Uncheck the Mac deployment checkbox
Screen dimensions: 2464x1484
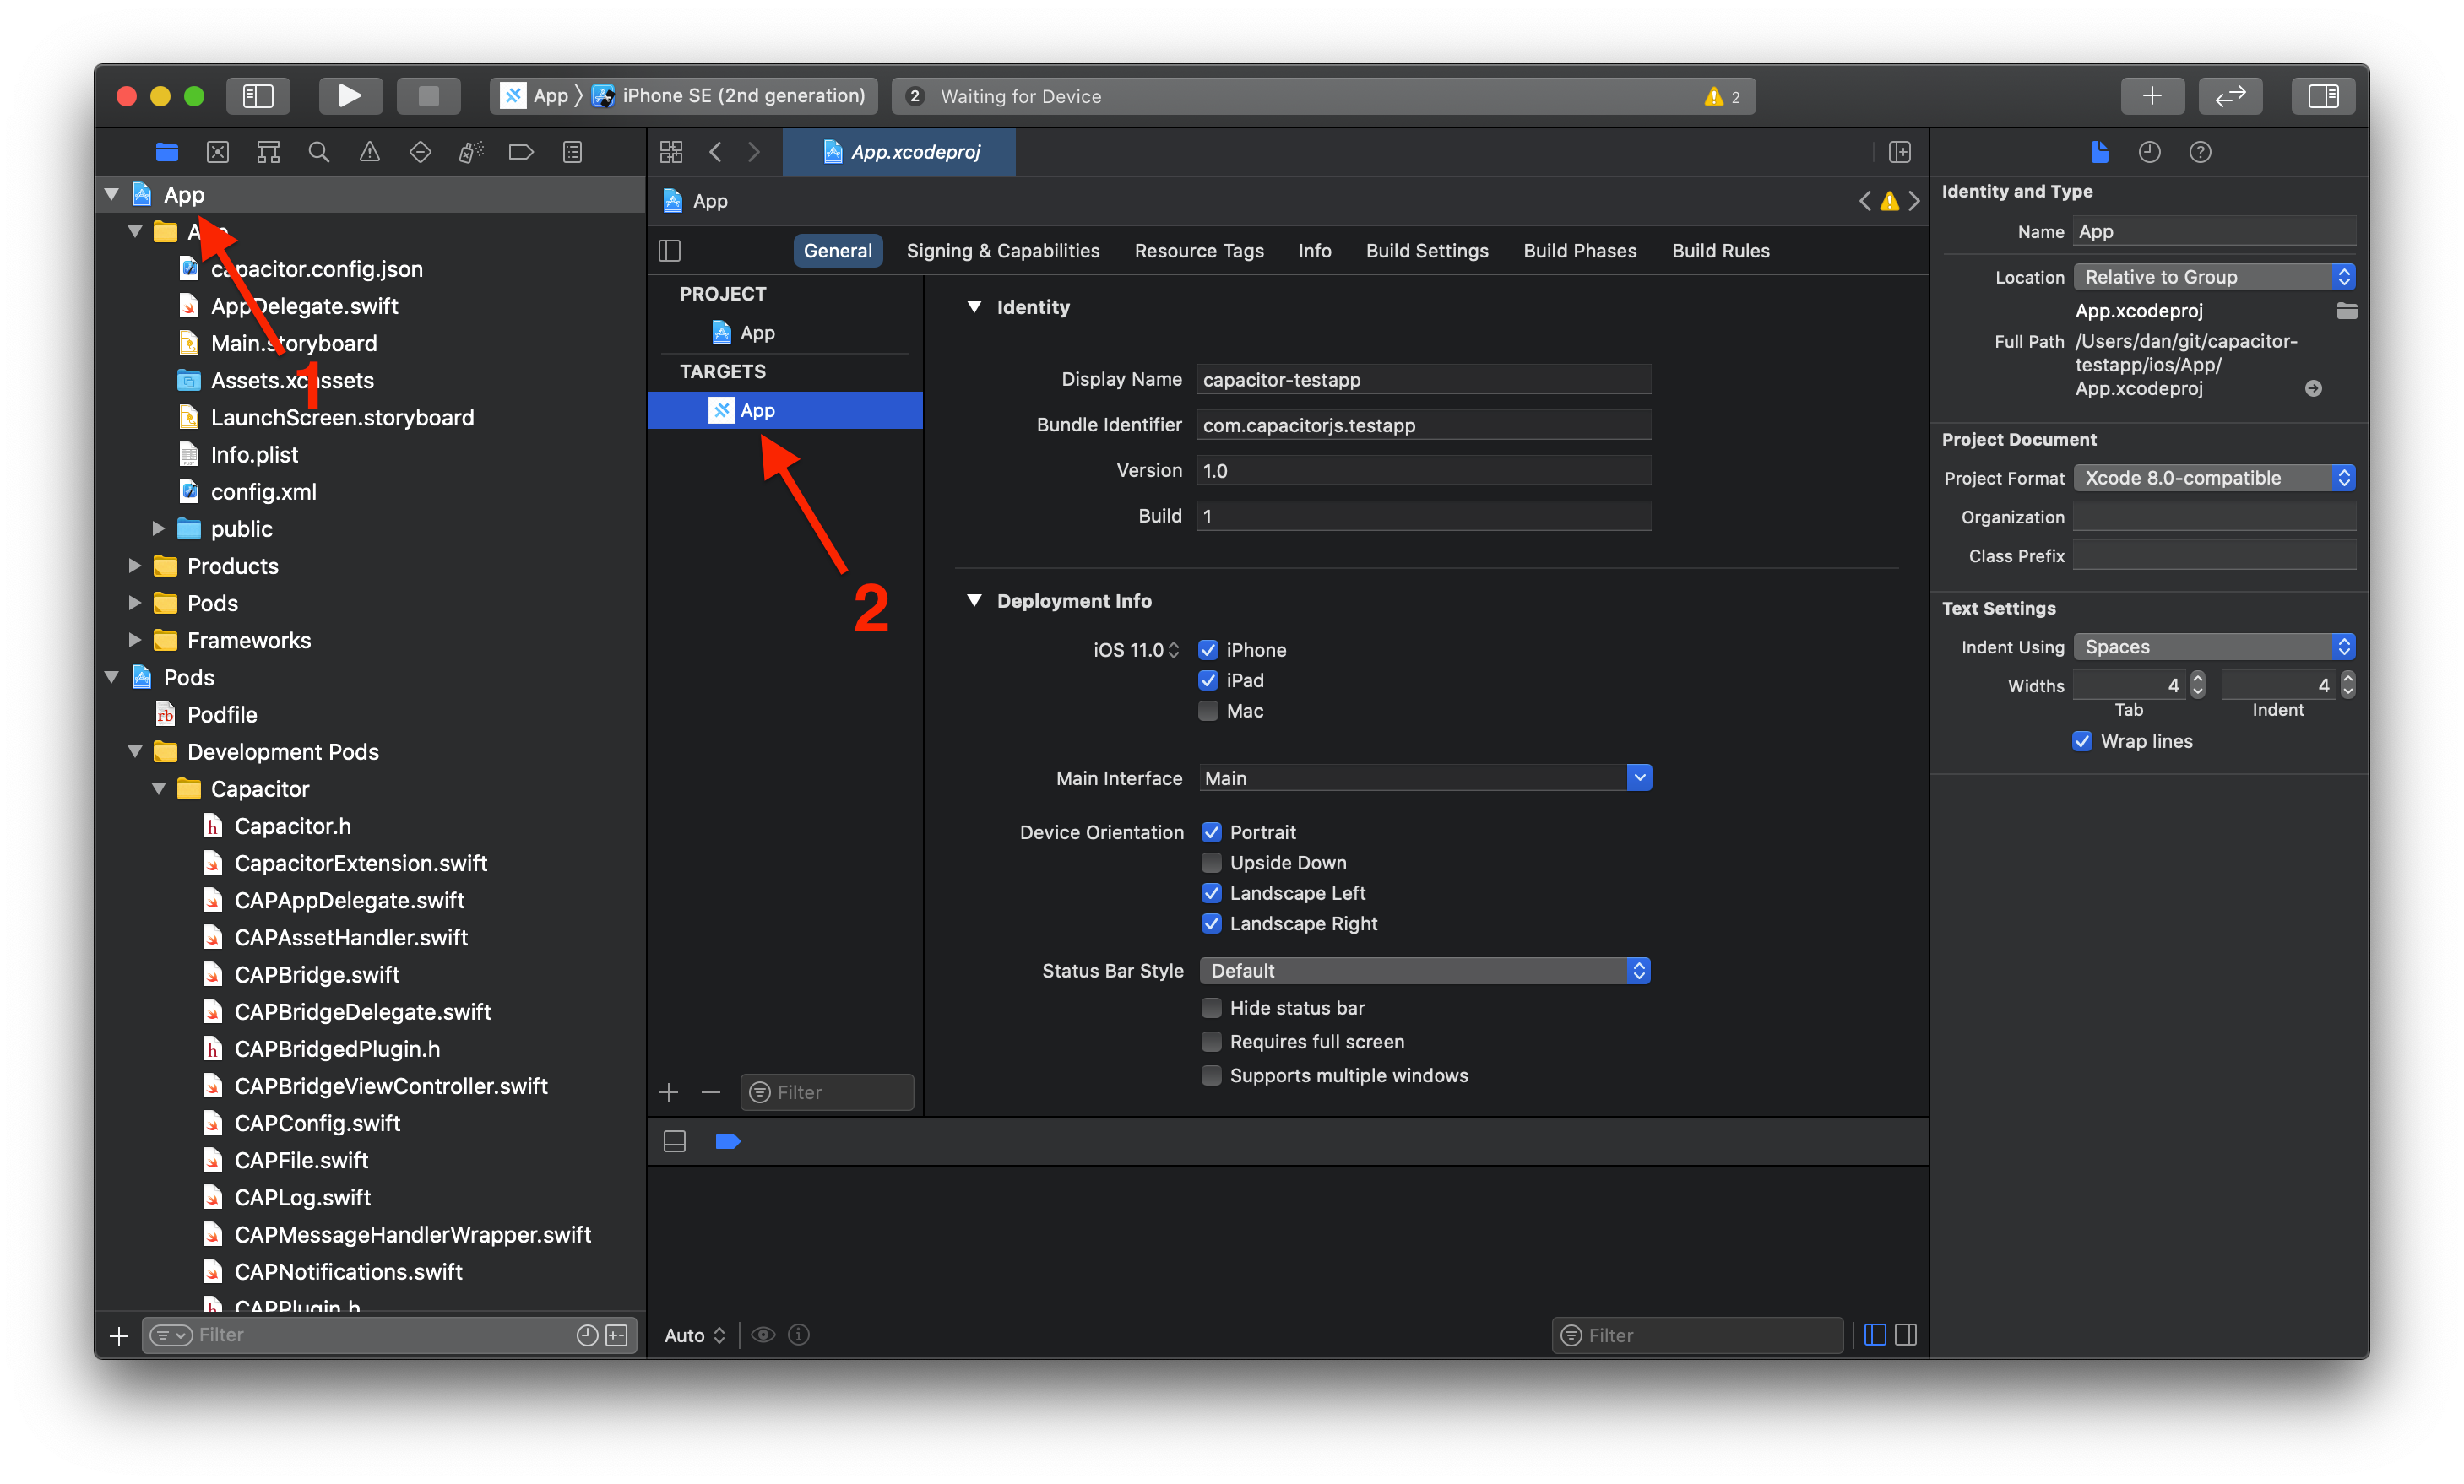pyautogui.click(x=1209, y=711)
